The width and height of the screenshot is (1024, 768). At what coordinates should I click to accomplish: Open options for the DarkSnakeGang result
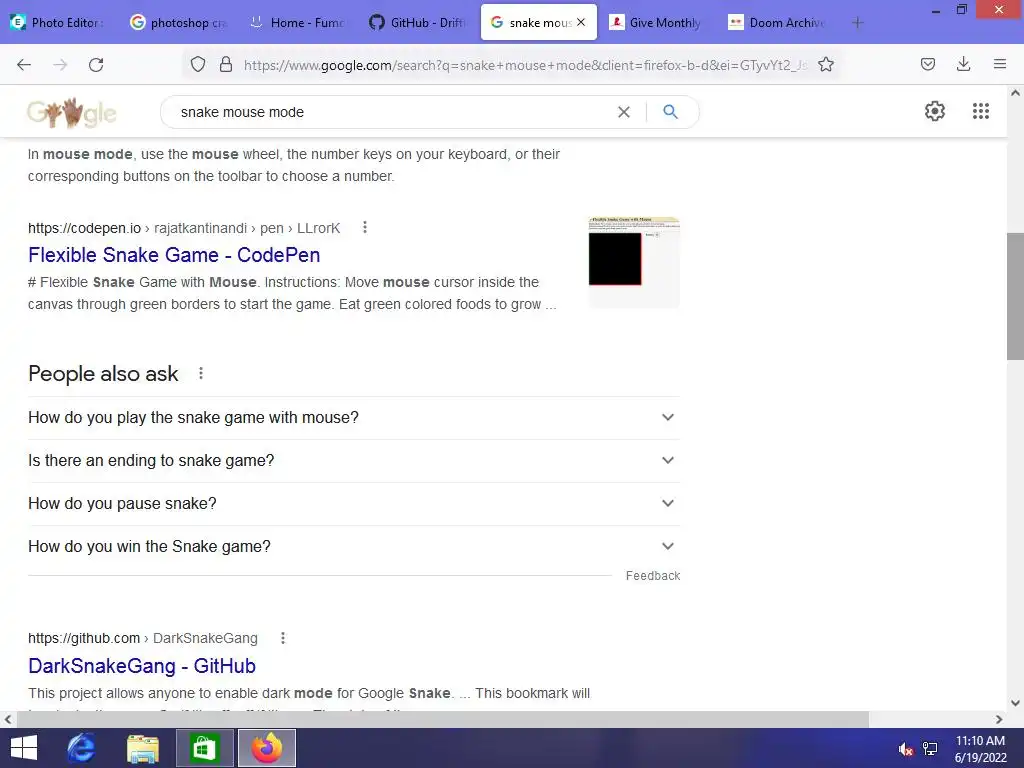pos(282,638)
